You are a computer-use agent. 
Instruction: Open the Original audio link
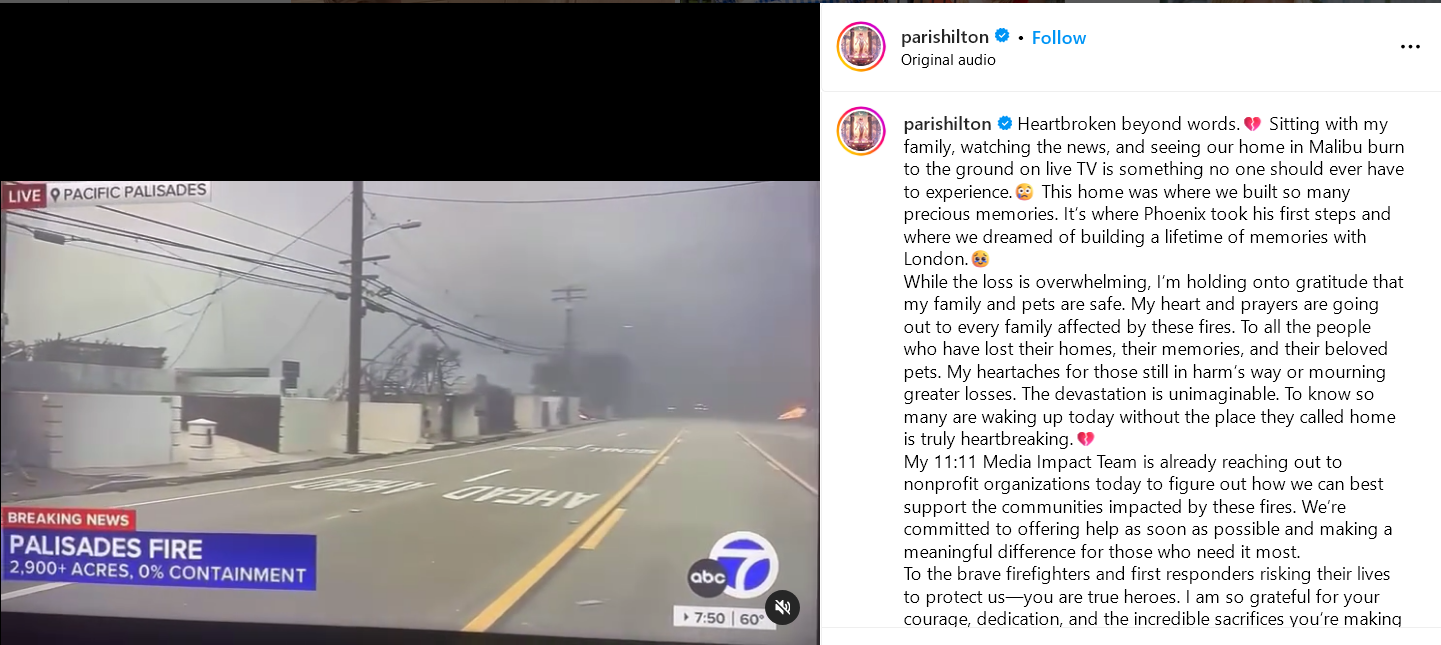click(x=948, y=60)
